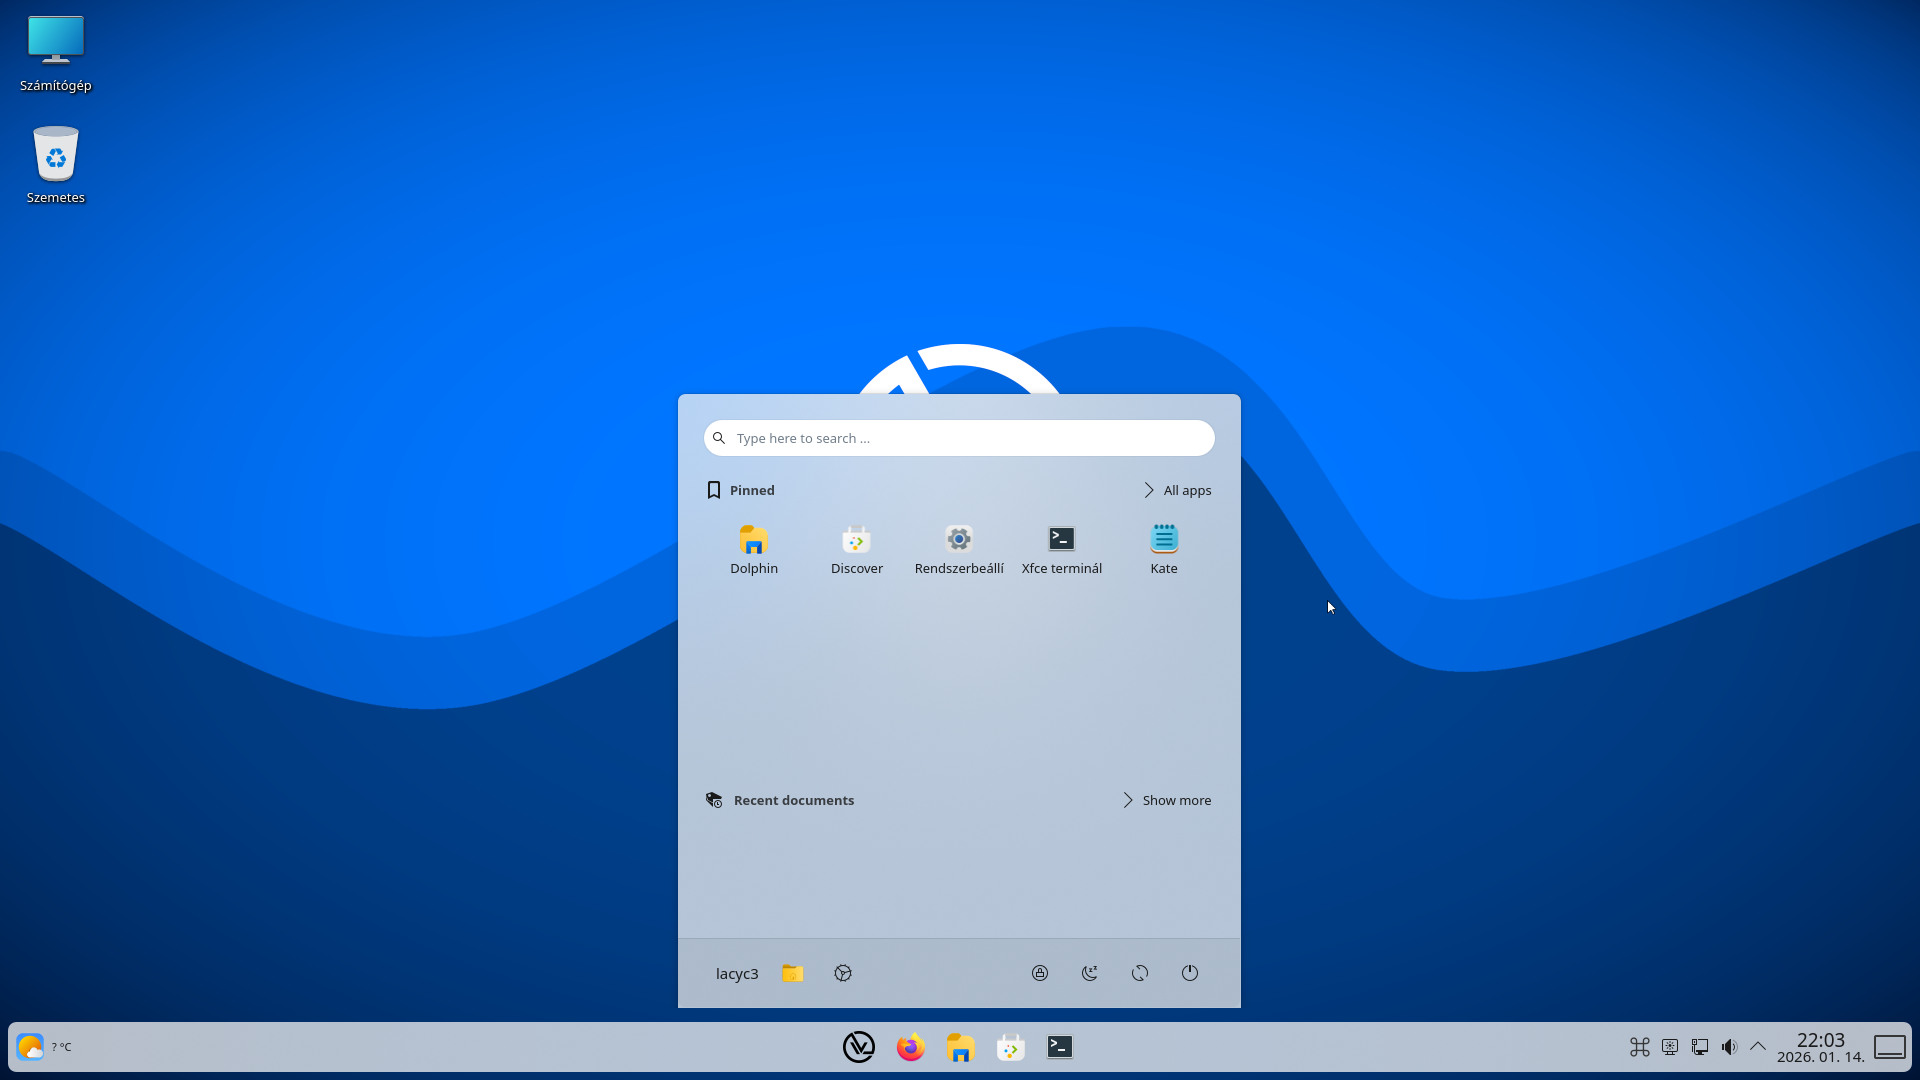
Task: Launch Discover from pinned apps
Action: tap(856, 548)
